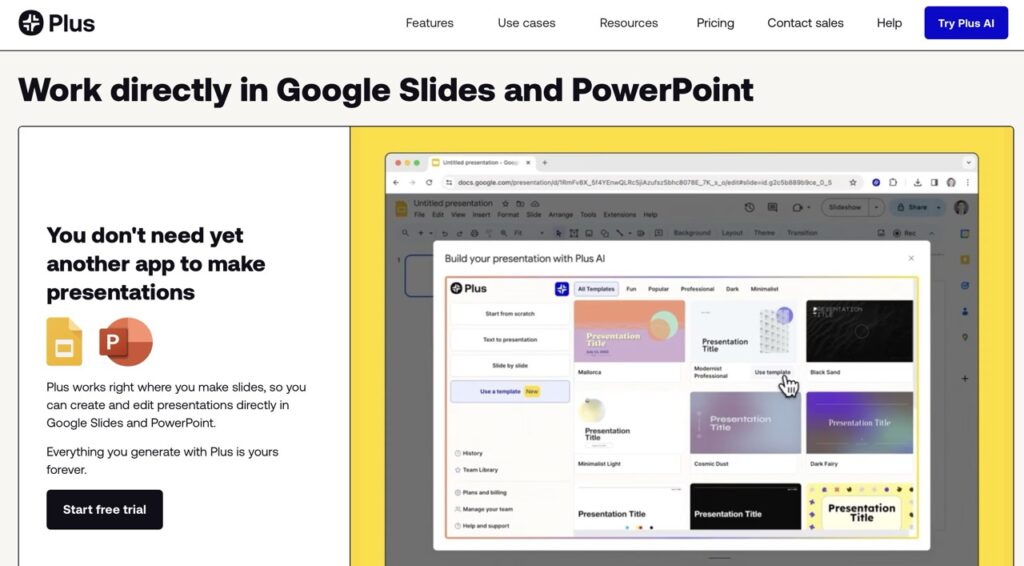Open the Help link in the header
The width and height of the screenshot is (1024, 566).
click(889, 23)
